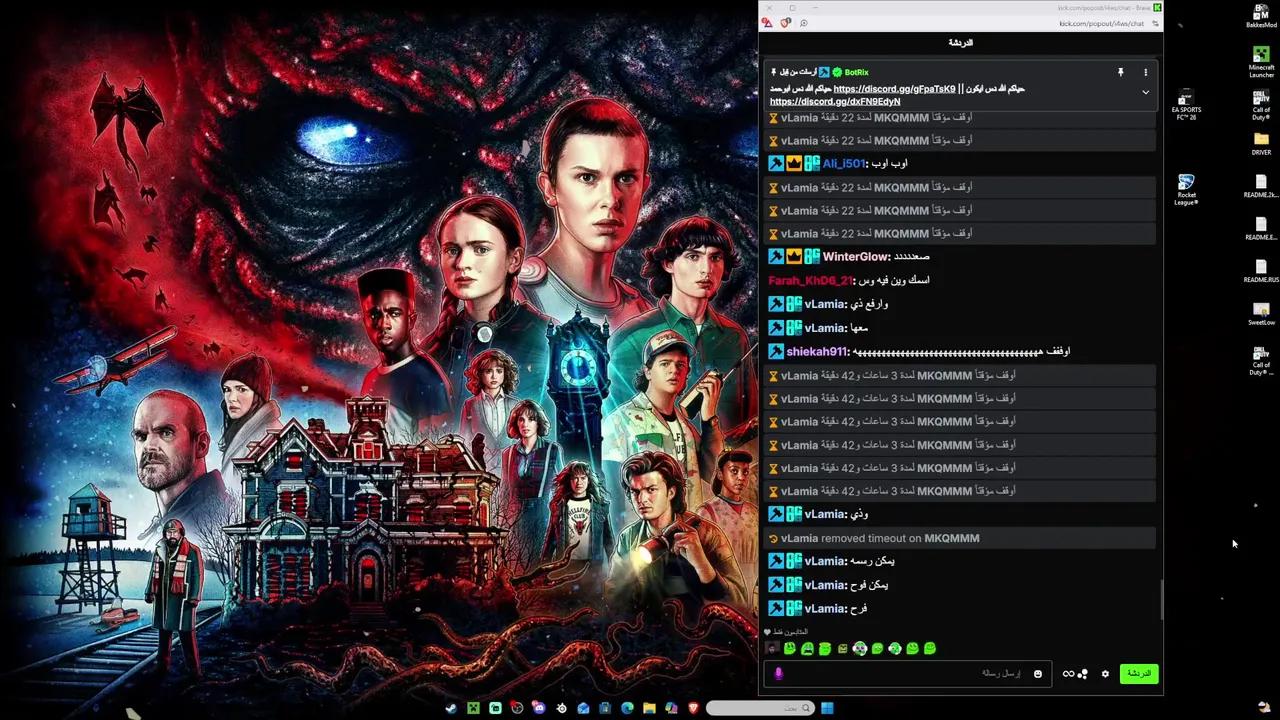Click the three-dots cluster icon near chat settings

(x=1082, y=674)
